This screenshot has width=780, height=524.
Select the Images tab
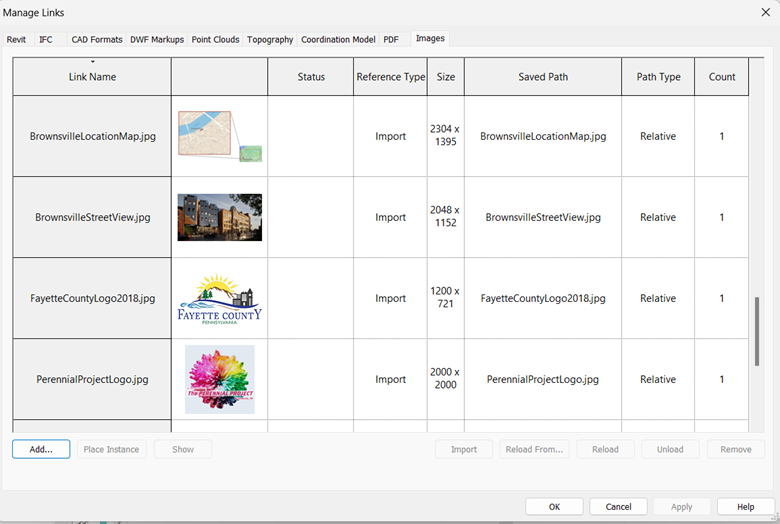point(430,38)
